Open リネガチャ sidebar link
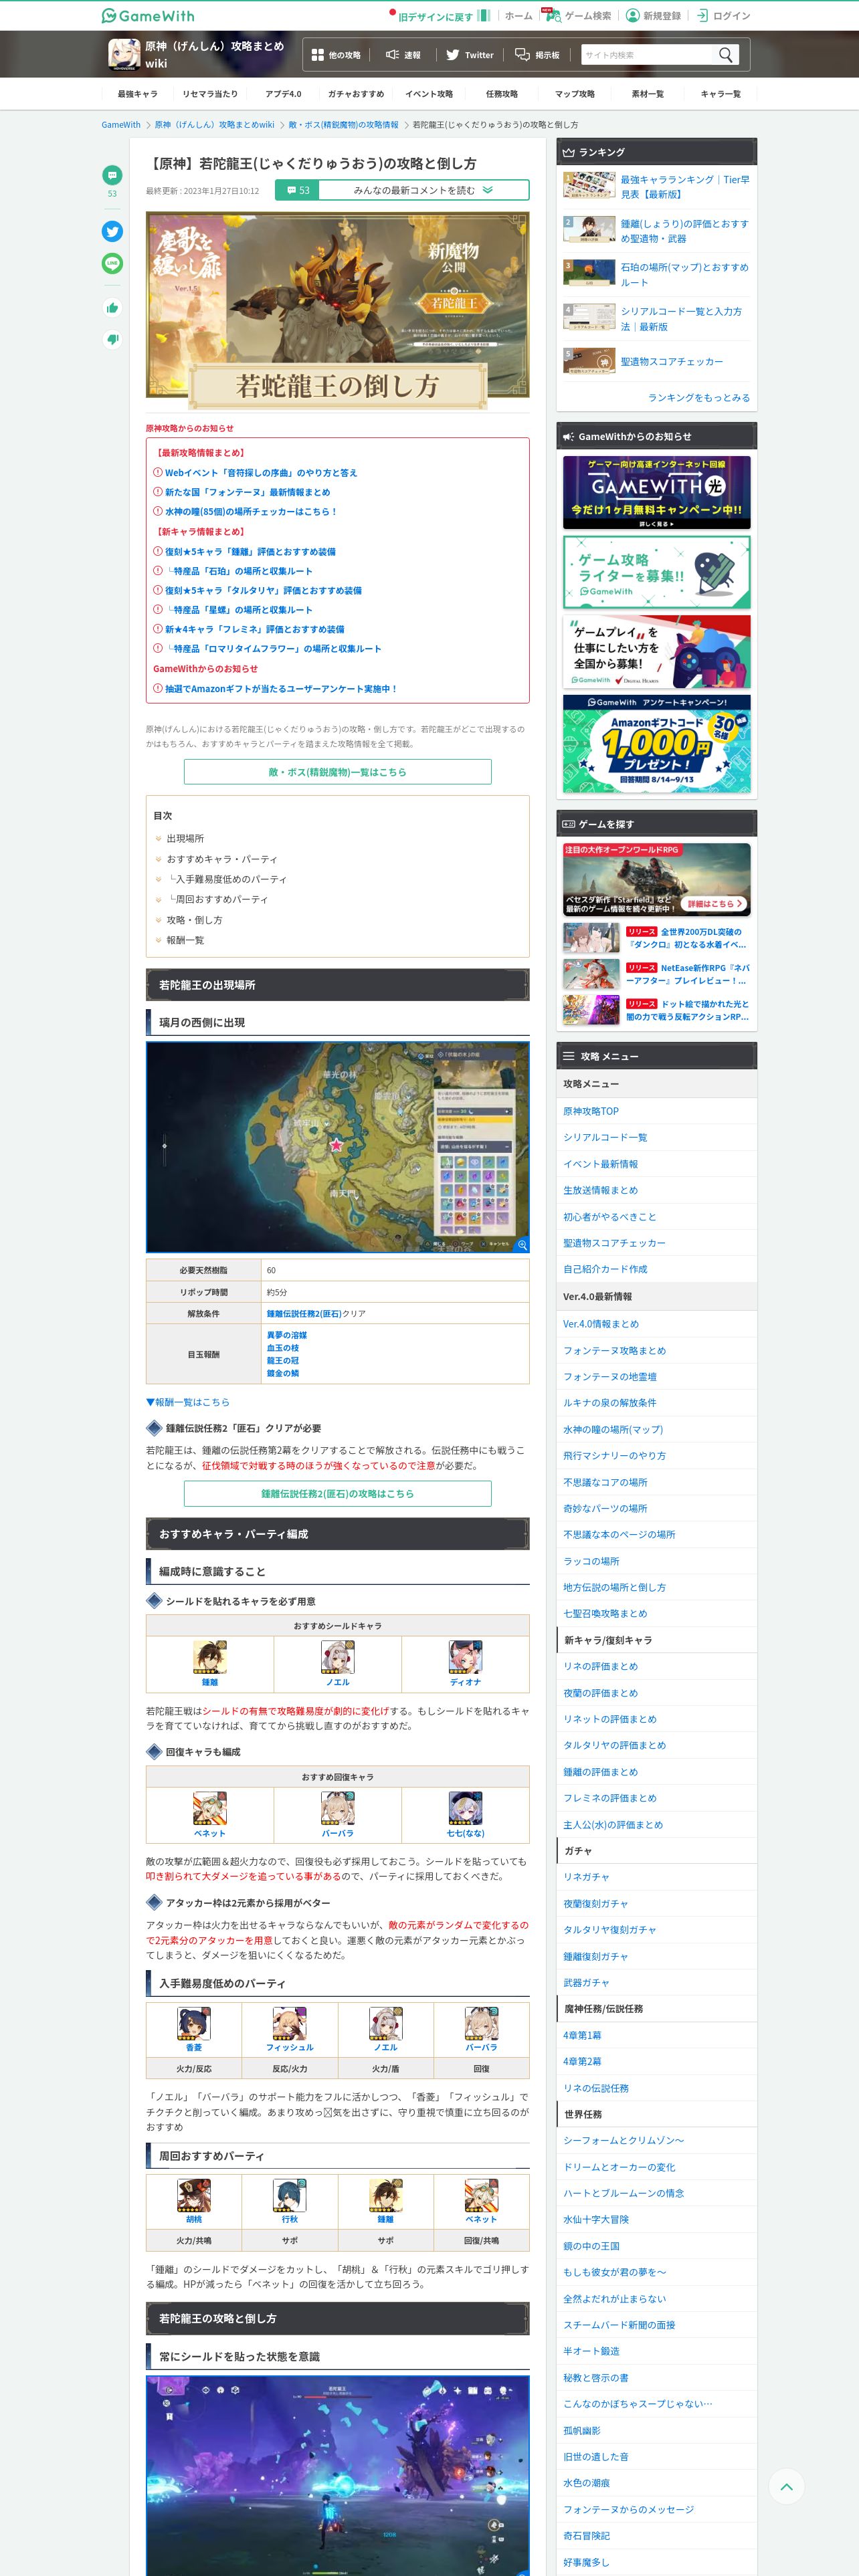Image resolution: width=859 pixels, height=2576 pixels. 586,1877
